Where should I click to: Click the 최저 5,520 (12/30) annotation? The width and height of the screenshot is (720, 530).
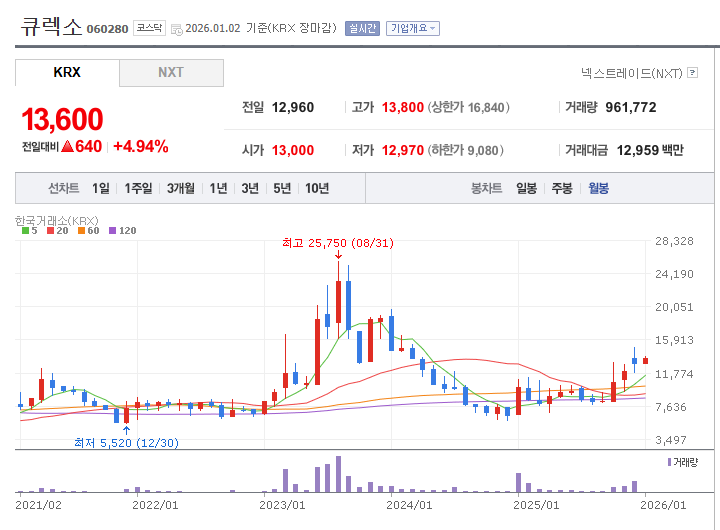[x=126, y=443]
